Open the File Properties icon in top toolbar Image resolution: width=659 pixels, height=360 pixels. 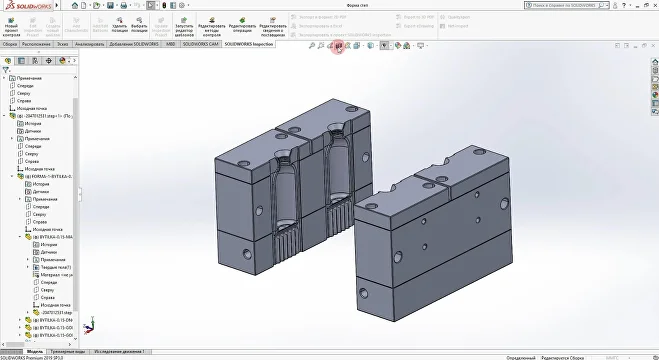(173, 5)
